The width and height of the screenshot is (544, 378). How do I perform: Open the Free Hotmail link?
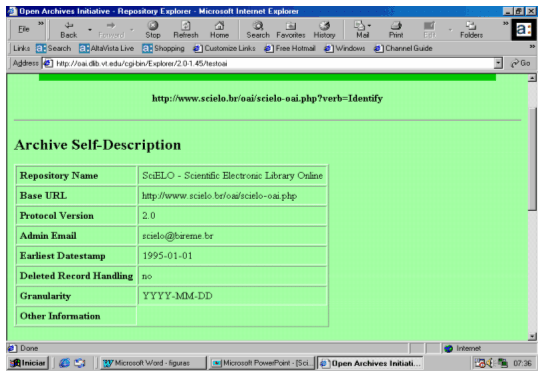[x=290, y=48]
